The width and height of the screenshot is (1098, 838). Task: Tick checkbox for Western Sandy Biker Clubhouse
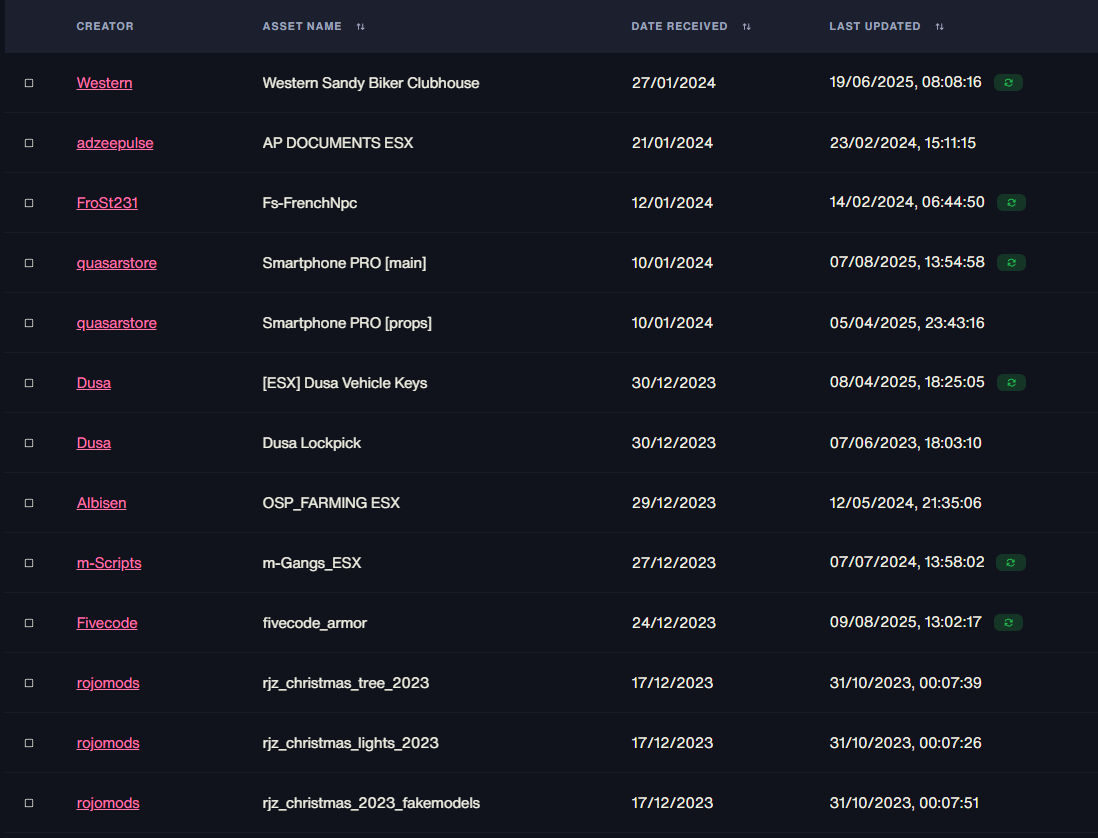click(x=29, y=83)
